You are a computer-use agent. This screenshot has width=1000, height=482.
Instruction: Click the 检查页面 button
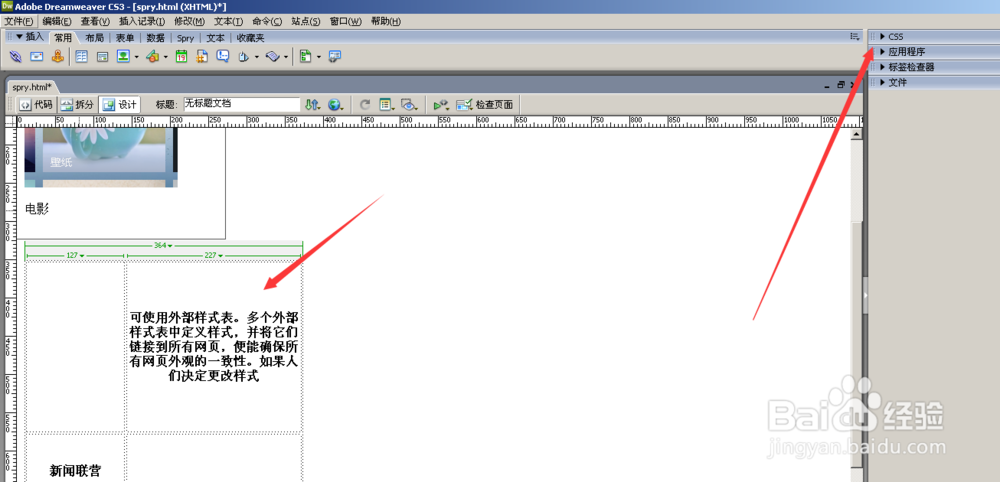(486, 105)
